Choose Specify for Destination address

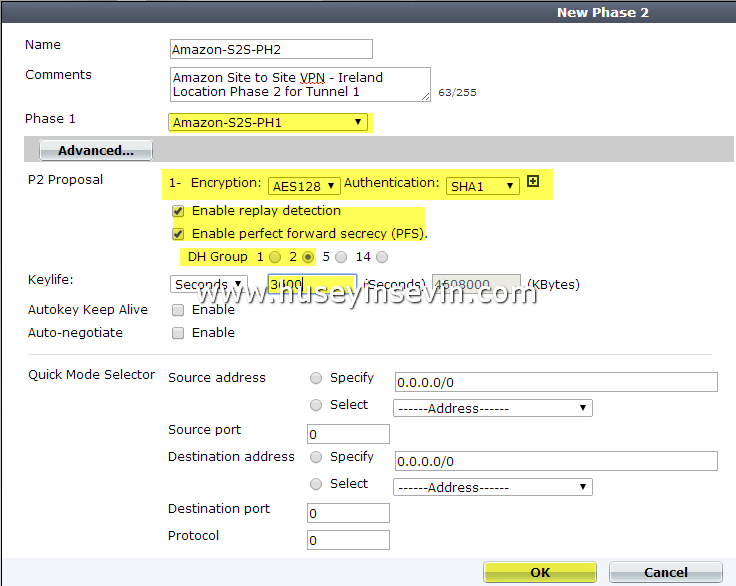pyautogui.click(x=316, y=457)
